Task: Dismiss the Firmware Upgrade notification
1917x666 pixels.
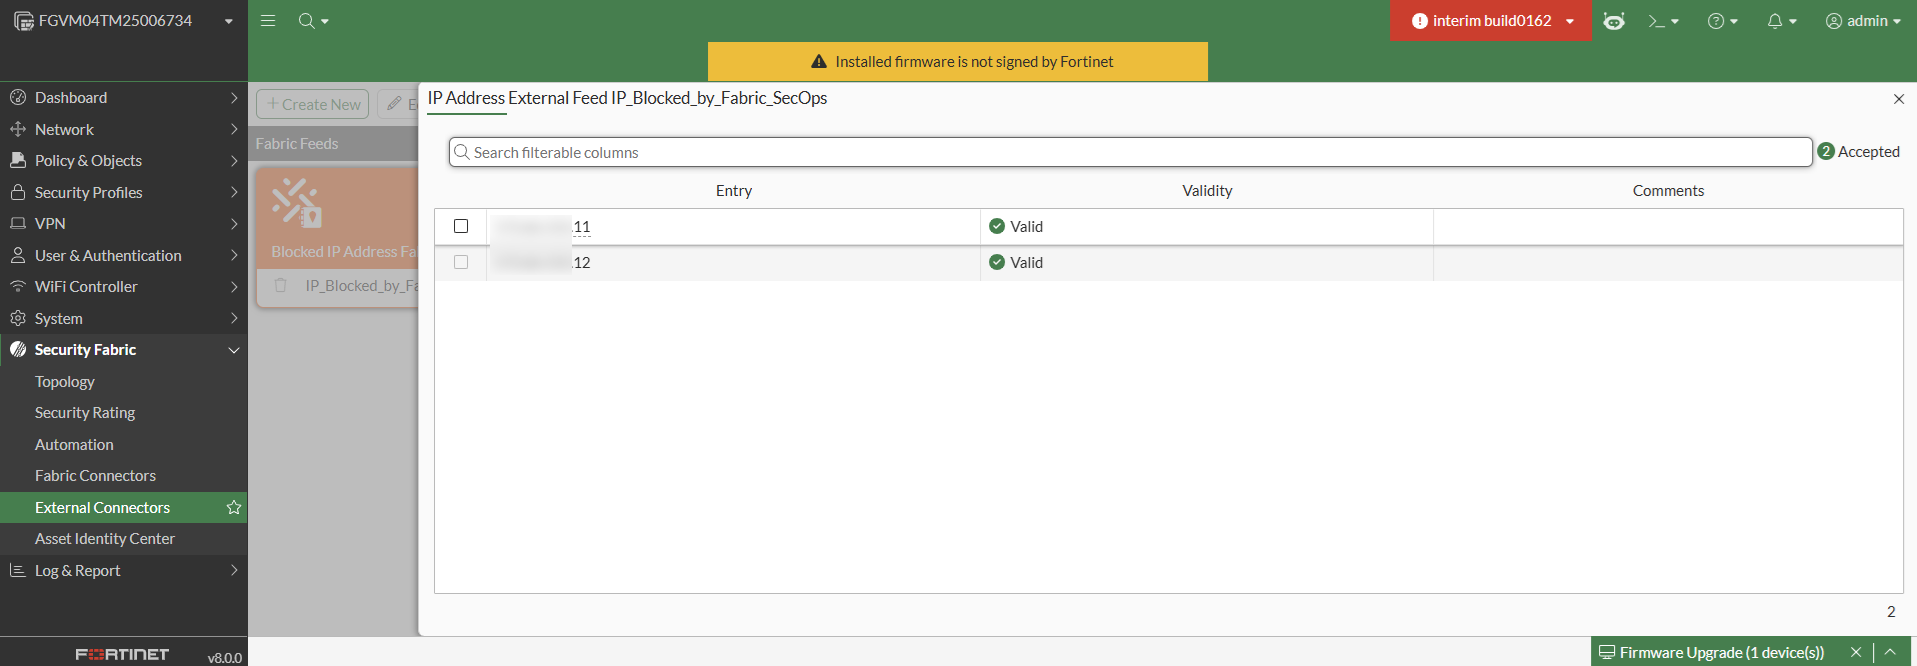Action: tap(1856, 652)
